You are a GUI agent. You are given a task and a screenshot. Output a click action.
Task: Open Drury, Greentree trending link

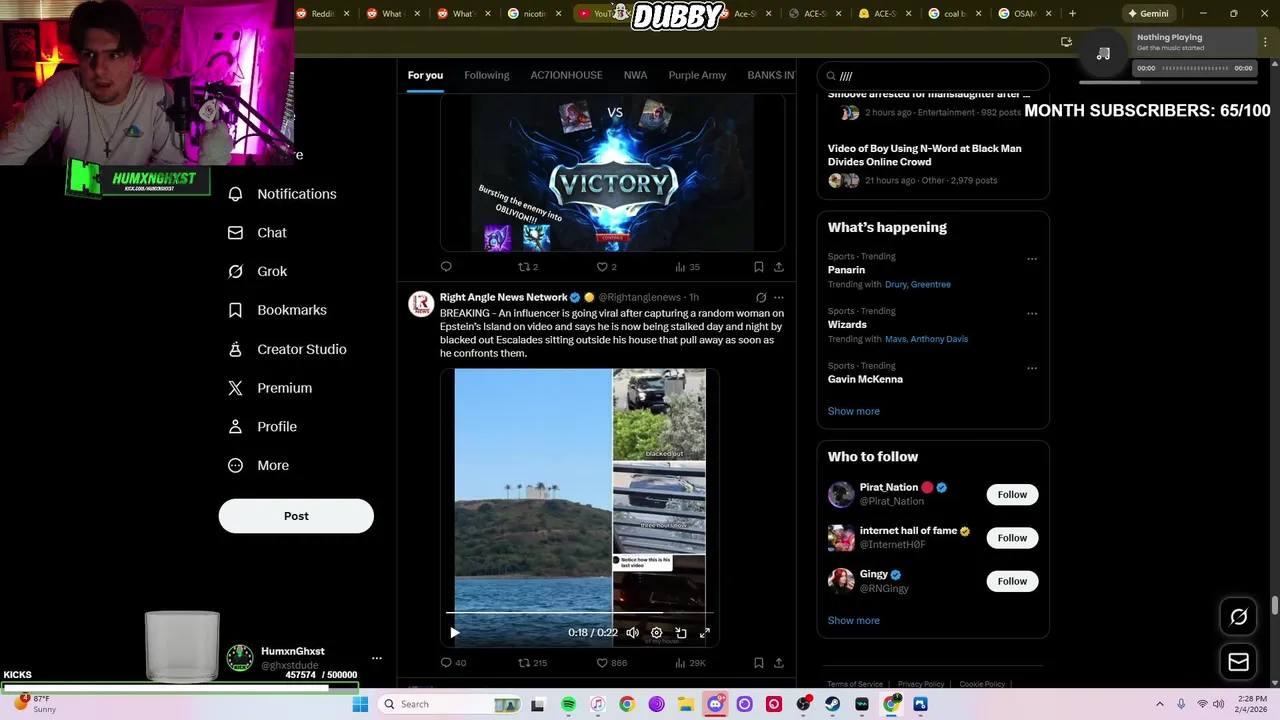(917, 284)
